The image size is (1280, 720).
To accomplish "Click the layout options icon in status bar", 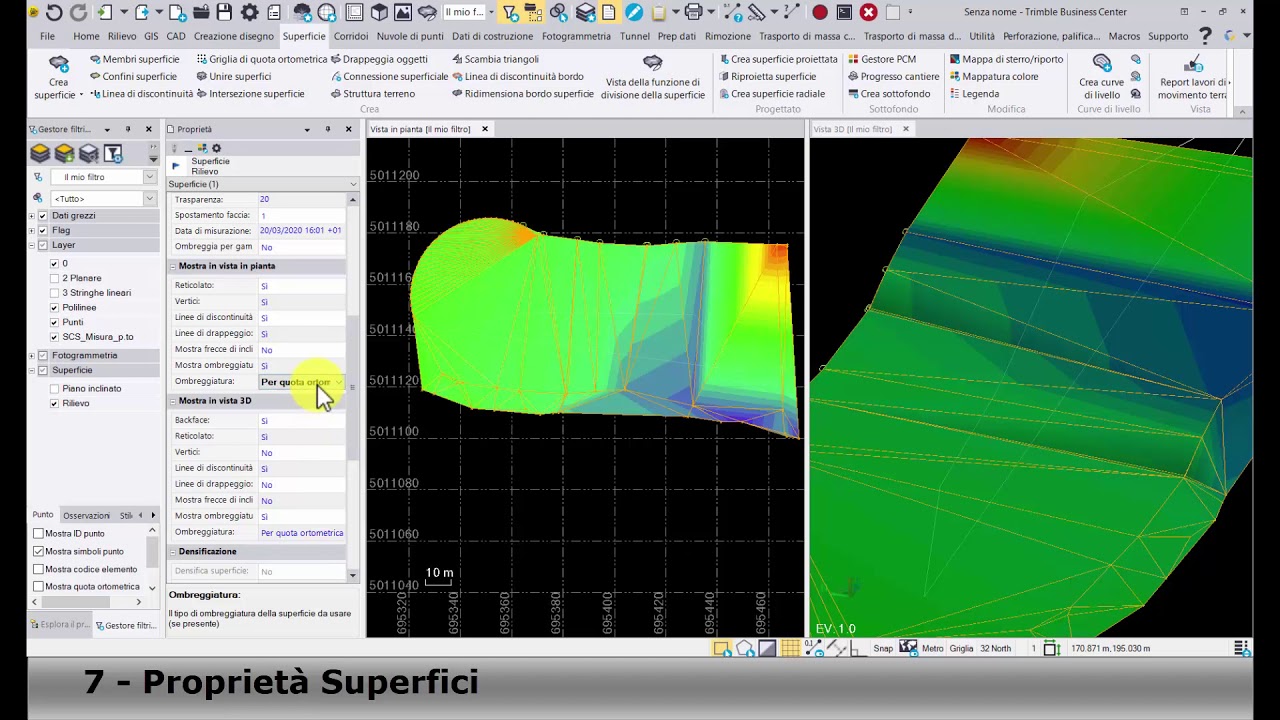I will (1241, 648).
